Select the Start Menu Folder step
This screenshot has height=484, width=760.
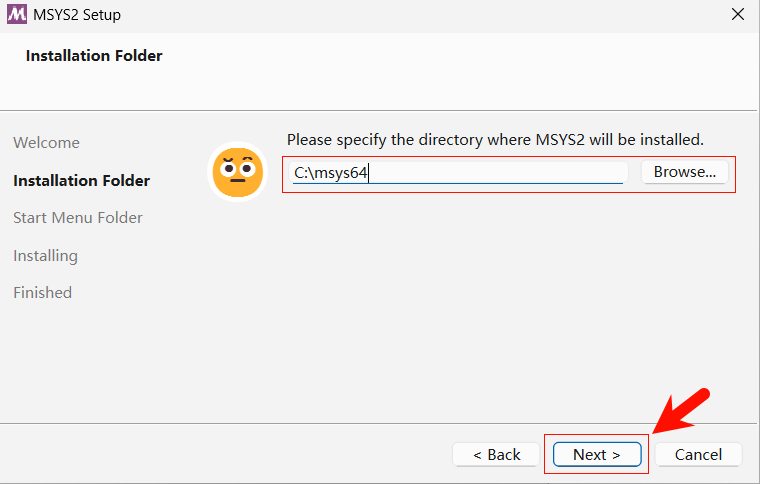[78, 218]
